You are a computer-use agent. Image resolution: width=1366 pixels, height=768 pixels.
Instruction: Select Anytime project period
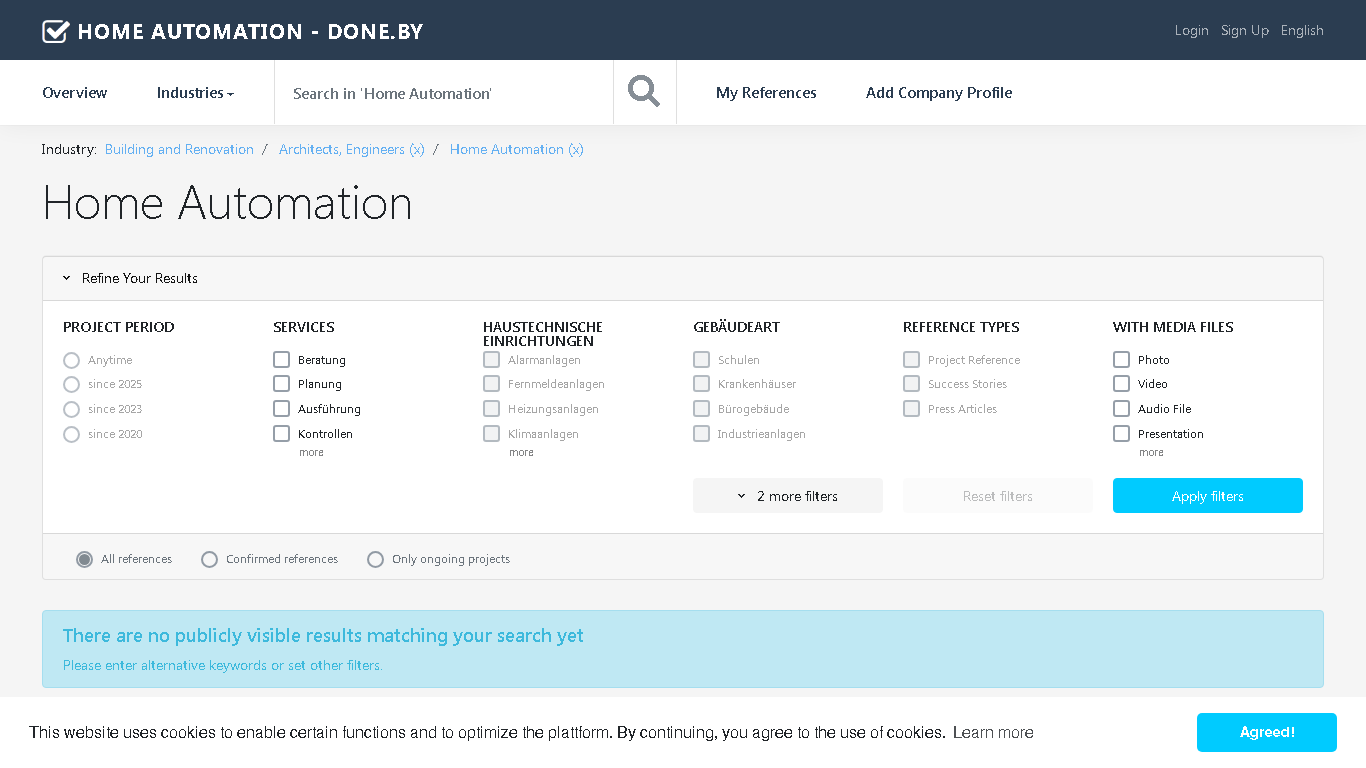pyautogui.click(x=71, y=360)
